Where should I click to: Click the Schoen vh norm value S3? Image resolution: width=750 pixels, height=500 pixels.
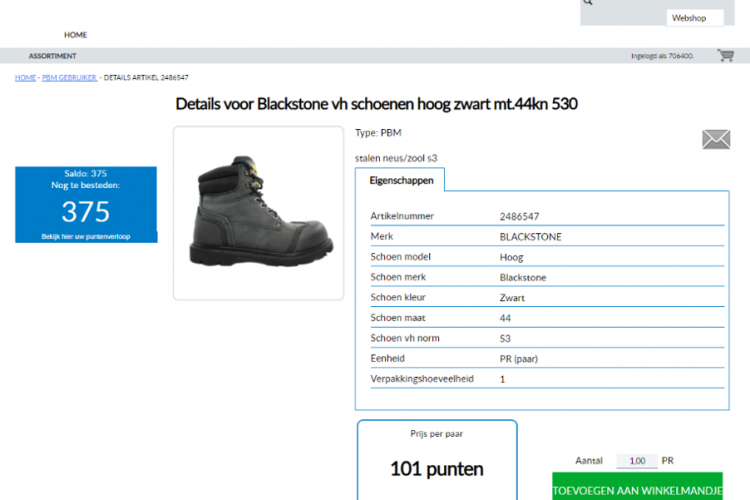505,338
